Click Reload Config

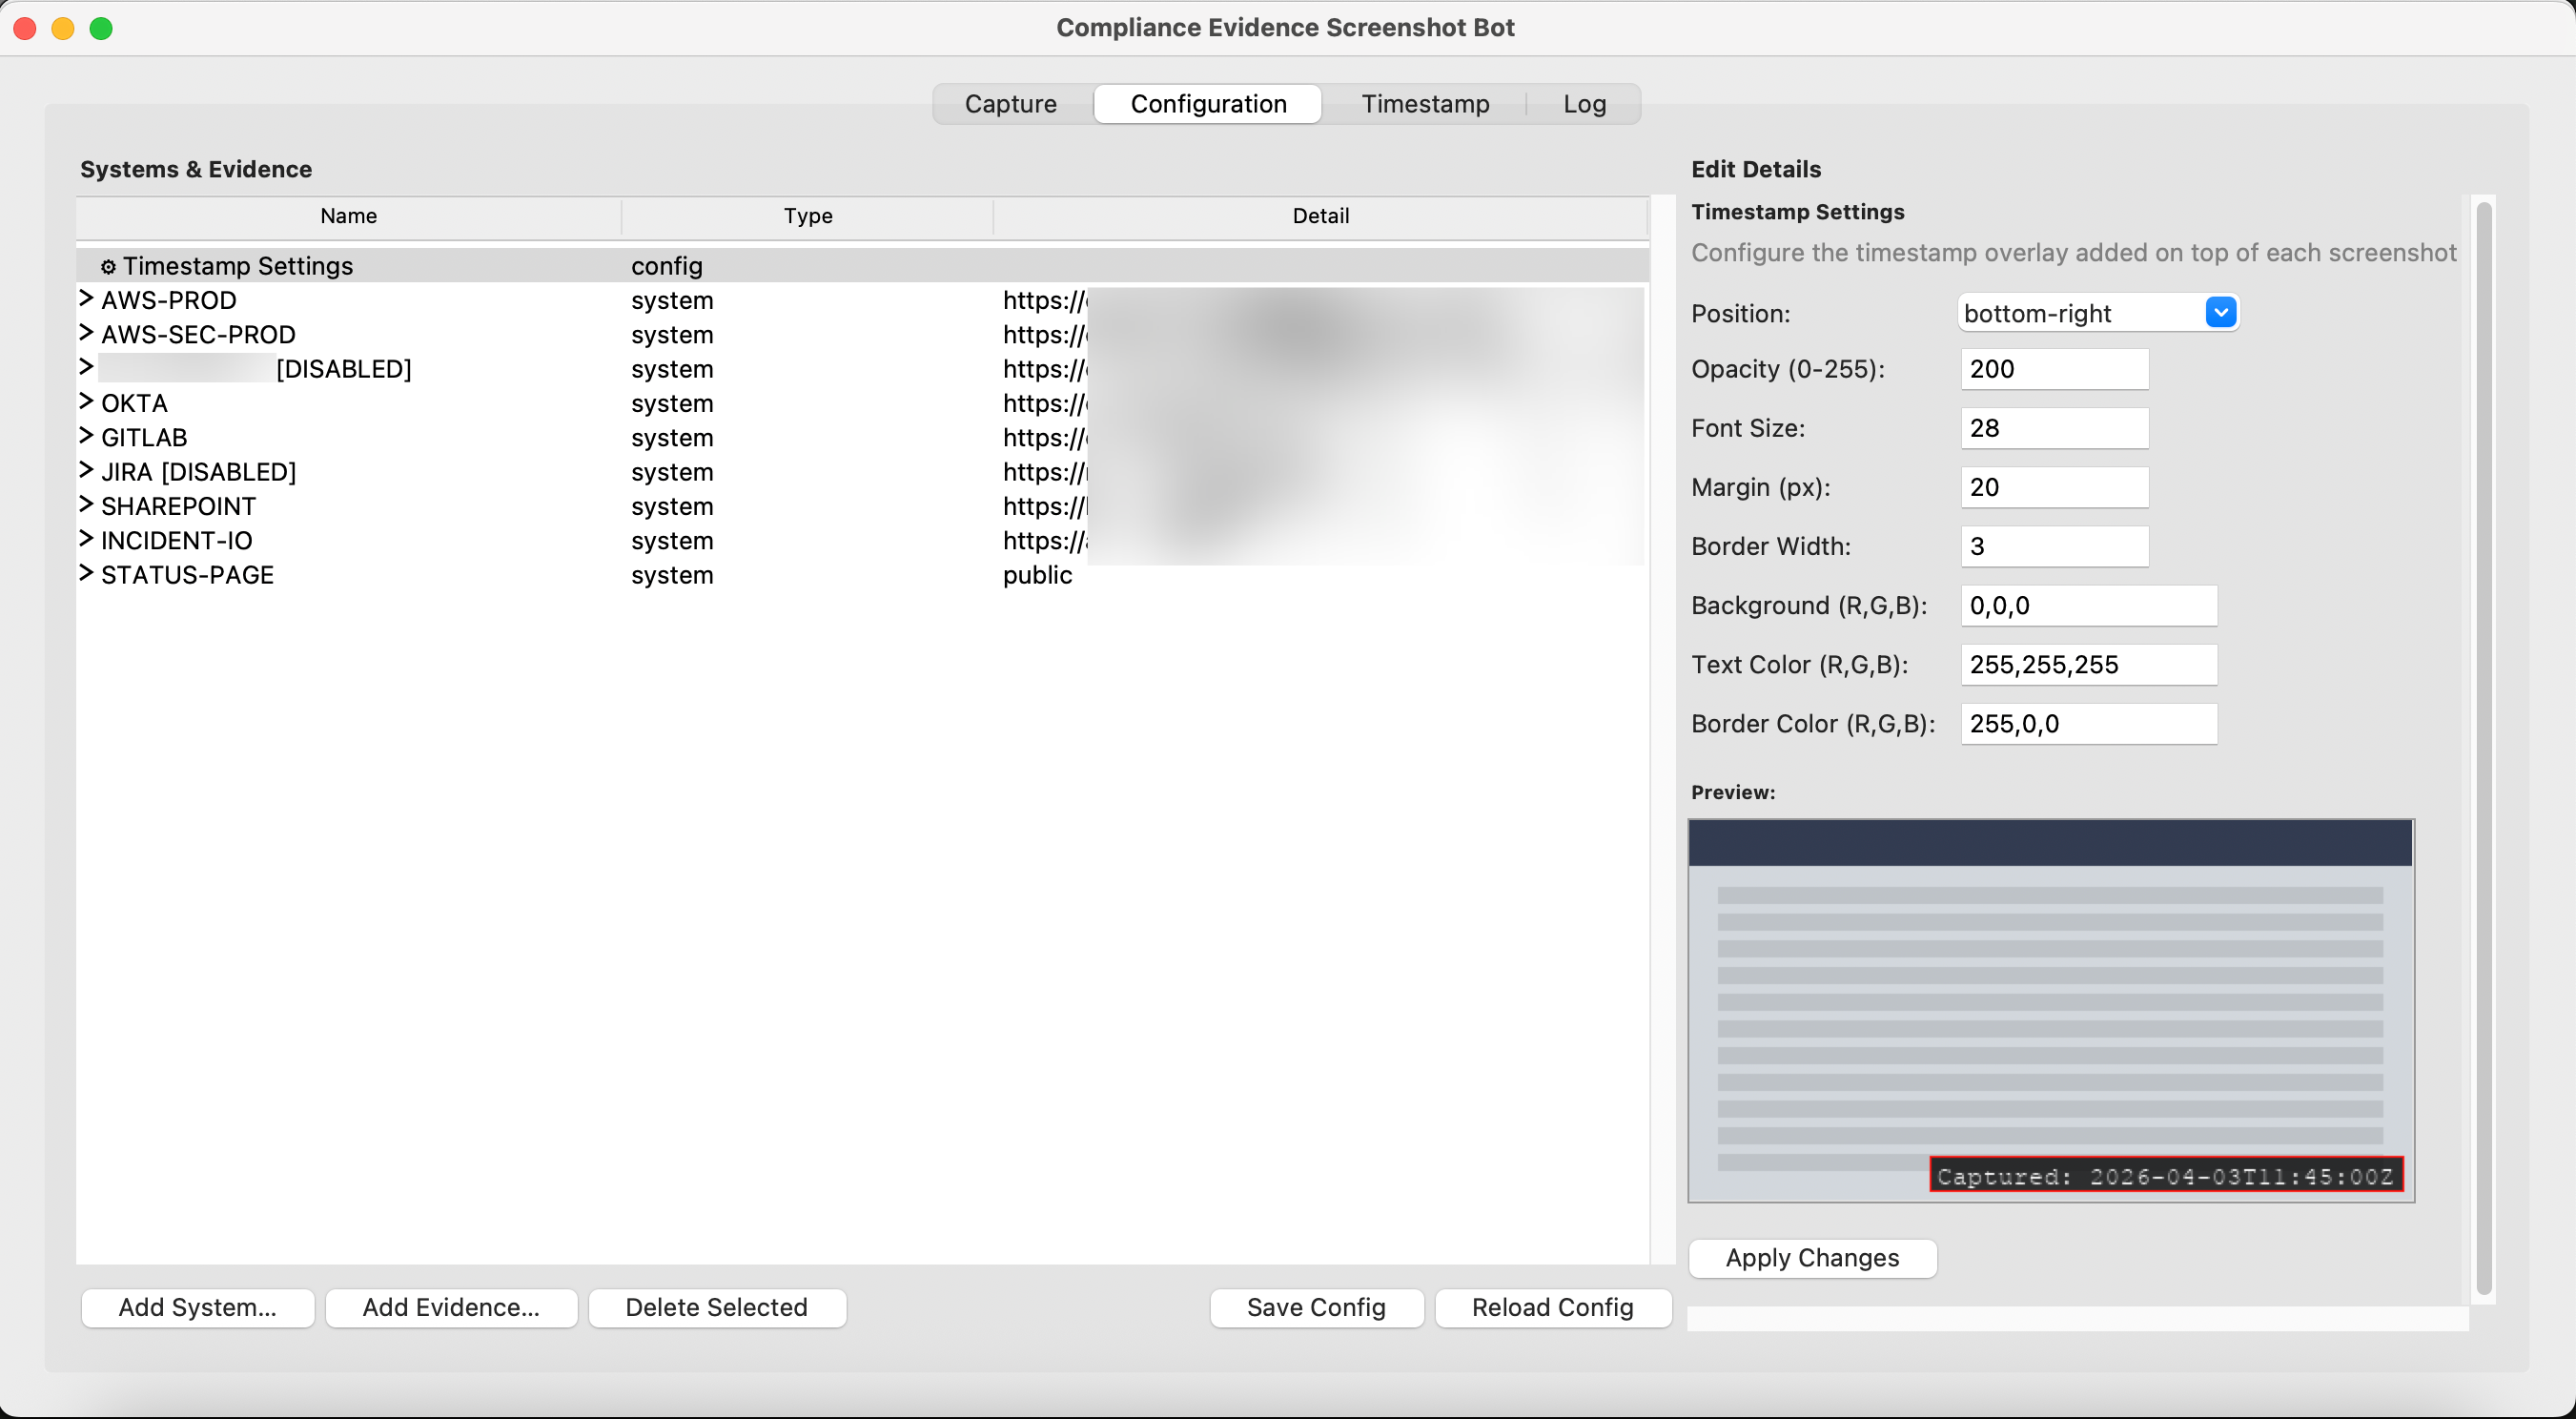1551,1307
